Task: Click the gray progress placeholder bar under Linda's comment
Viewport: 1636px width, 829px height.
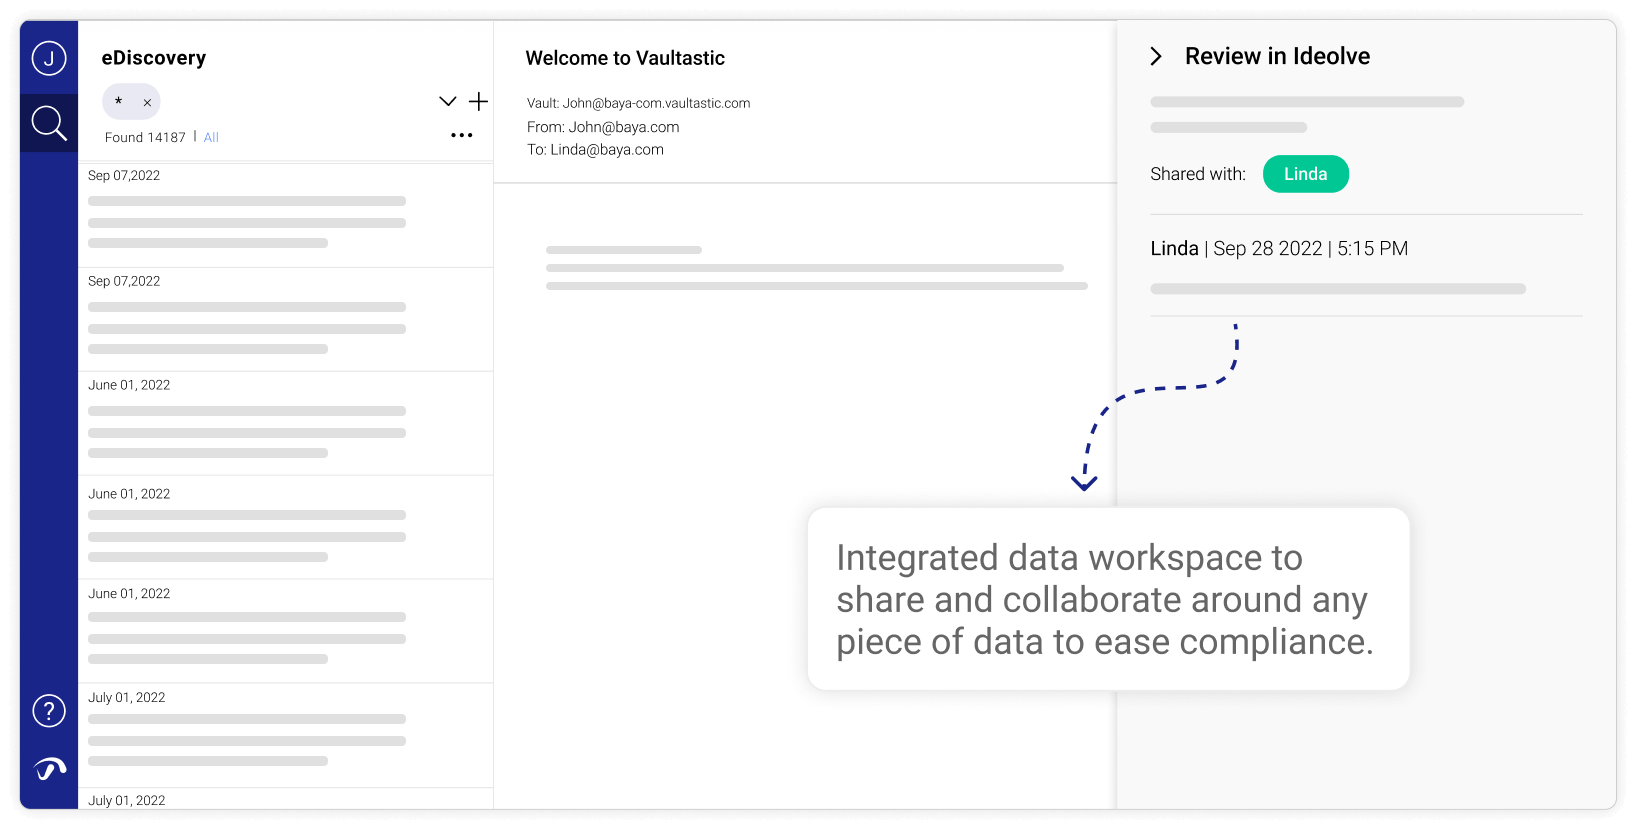Action: [x=1338, y=288]
